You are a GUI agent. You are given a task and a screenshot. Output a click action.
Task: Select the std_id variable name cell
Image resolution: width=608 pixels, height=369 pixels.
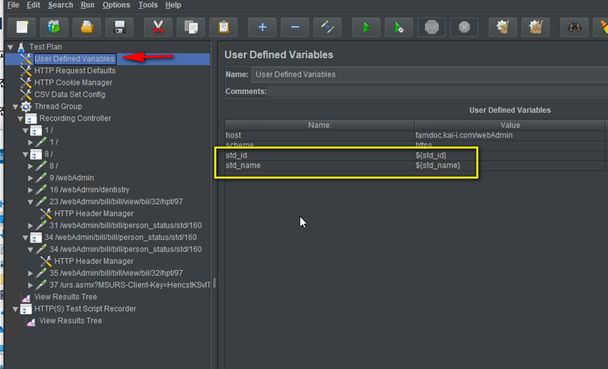(320, 155)
